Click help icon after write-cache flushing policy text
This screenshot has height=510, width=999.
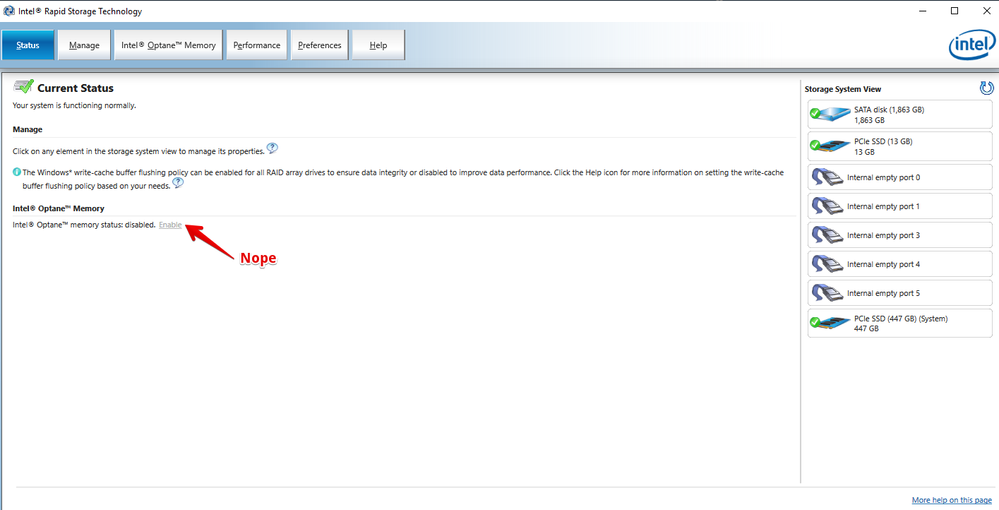click(x=178, y=183)
